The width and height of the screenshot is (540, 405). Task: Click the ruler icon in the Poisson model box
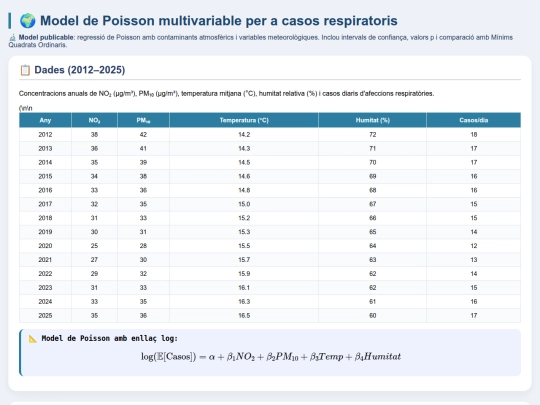33,339
